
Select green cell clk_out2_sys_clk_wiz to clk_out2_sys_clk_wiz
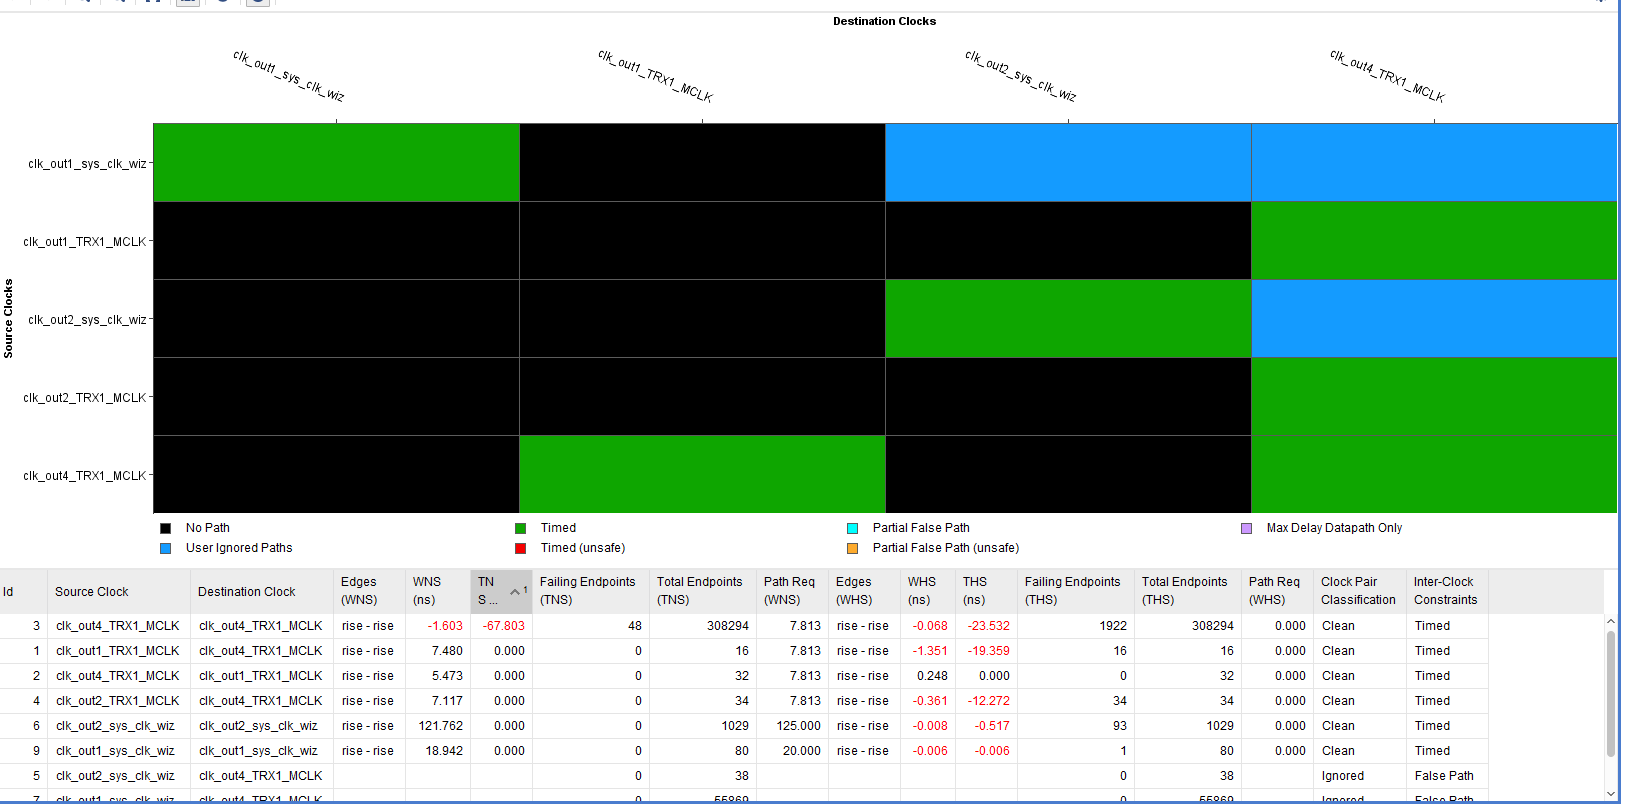pos(1068,319)
